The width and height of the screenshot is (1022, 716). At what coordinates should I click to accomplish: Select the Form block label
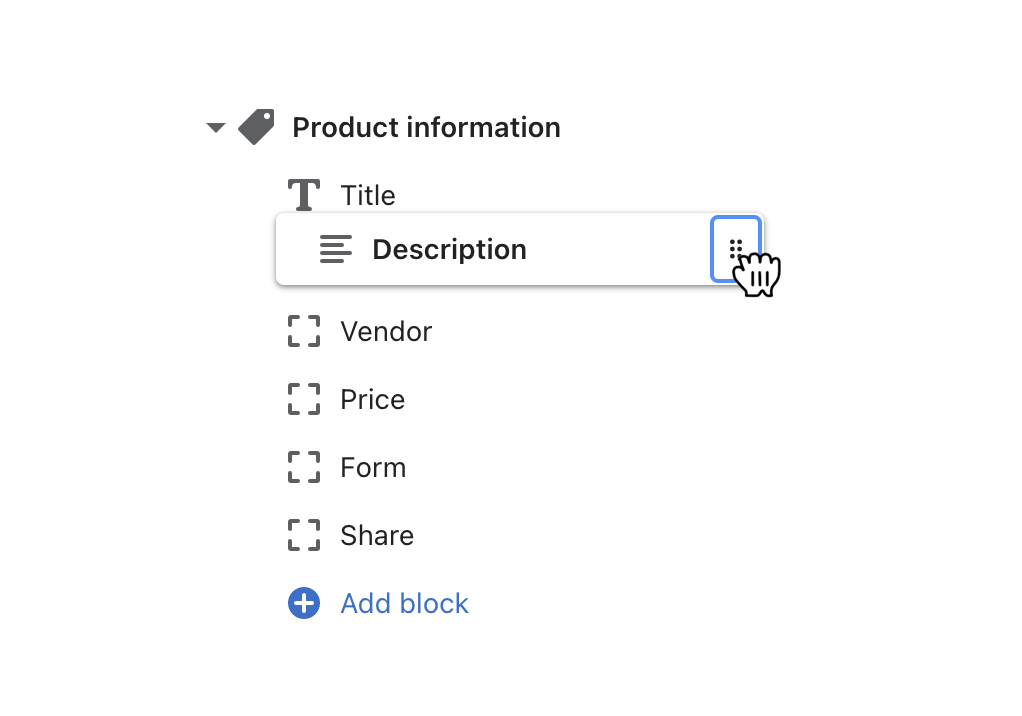[373, 468]
